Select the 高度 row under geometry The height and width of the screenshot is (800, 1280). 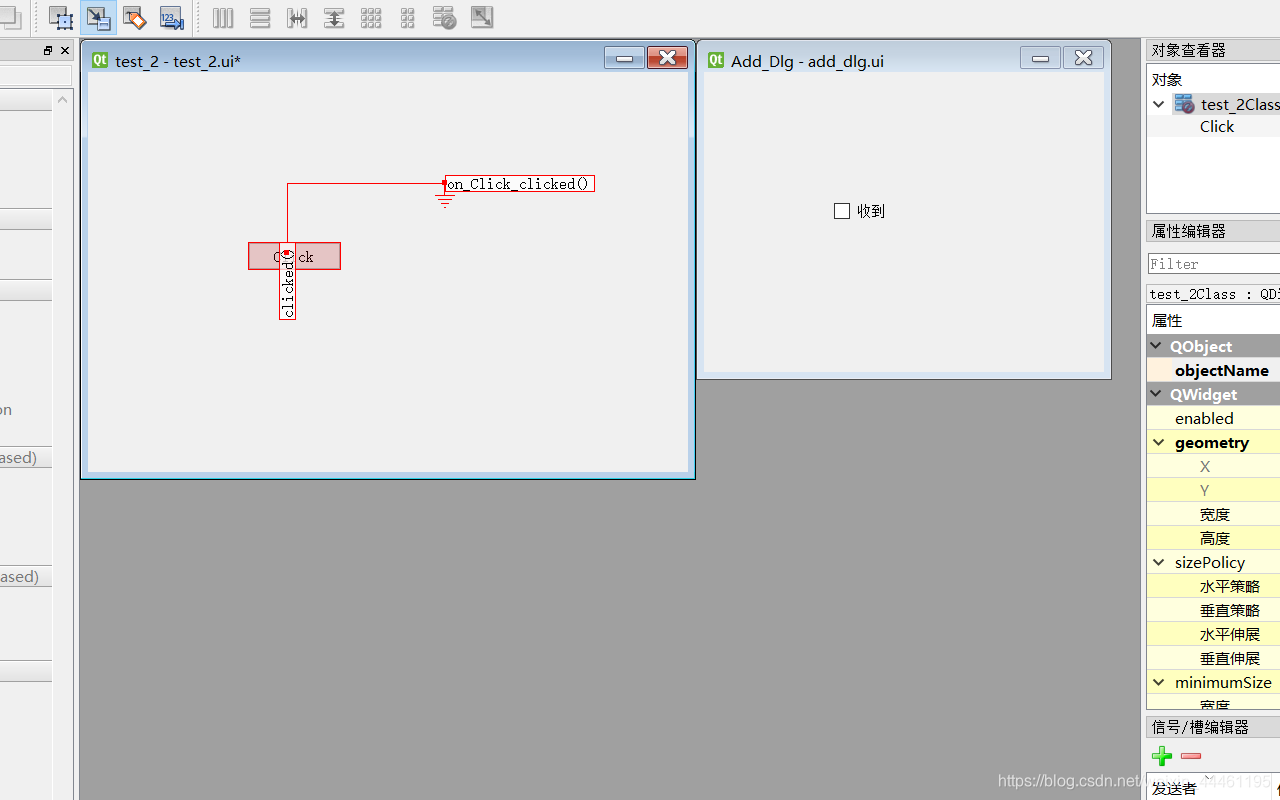1213,538
